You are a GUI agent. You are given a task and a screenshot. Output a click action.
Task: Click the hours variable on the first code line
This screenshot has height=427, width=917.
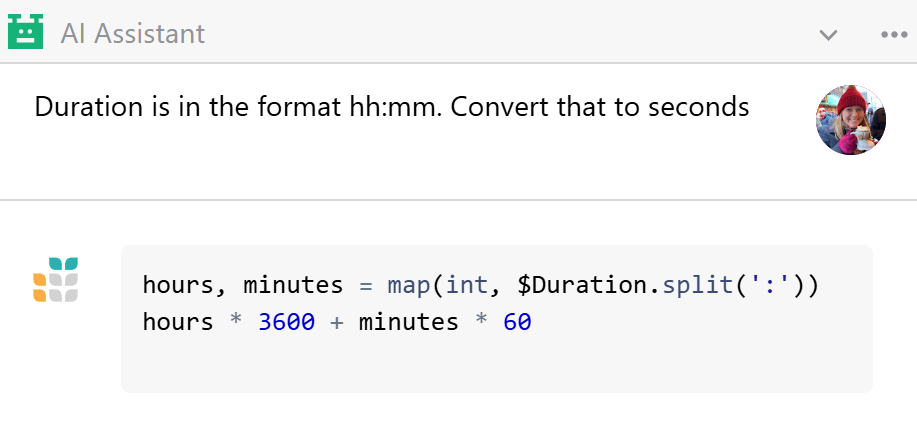click(178, 285)
